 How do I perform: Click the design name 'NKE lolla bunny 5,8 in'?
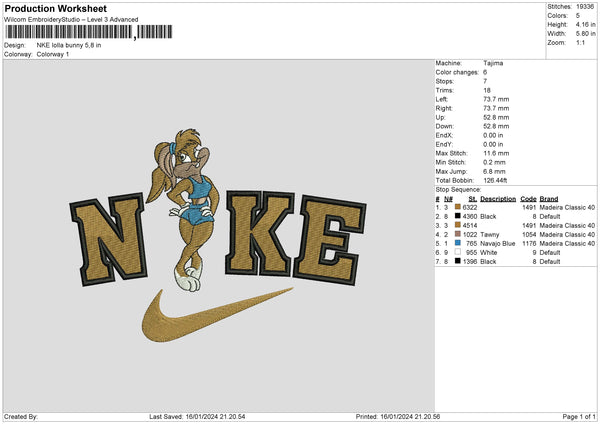click(69, 45)
